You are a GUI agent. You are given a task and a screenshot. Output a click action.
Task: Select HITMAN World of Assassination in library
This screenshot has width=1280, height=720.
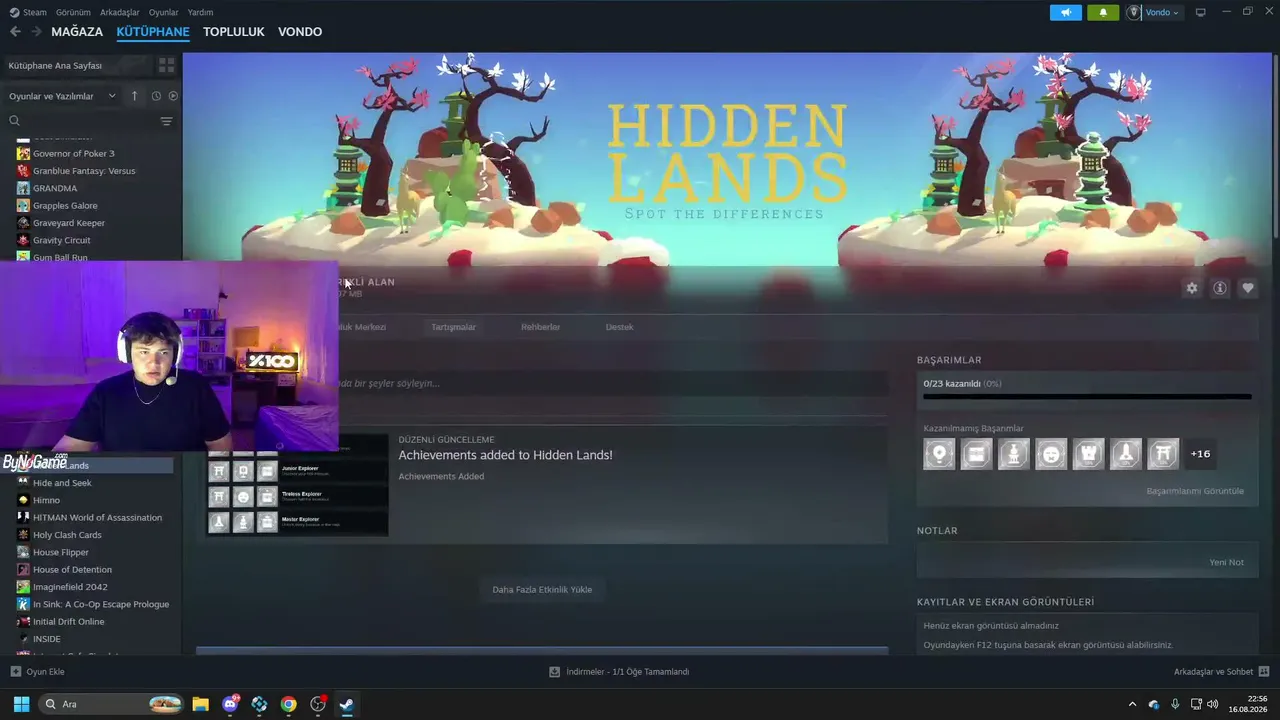[97, 518]
